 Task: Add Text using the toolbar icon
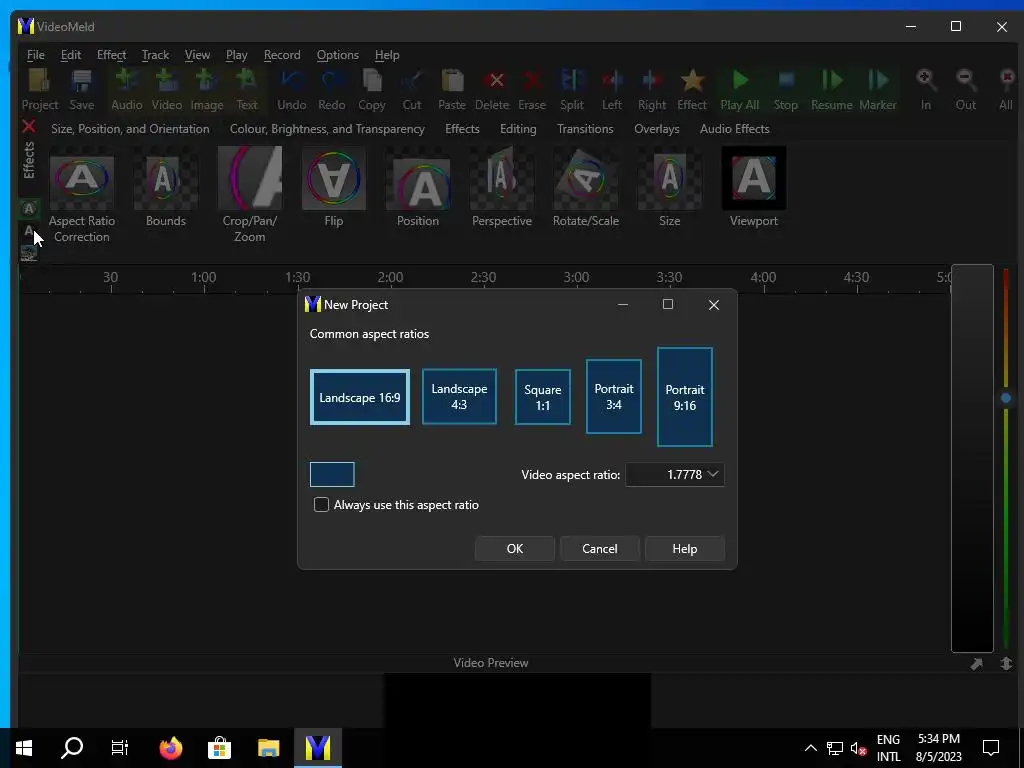tap(247, 89)
